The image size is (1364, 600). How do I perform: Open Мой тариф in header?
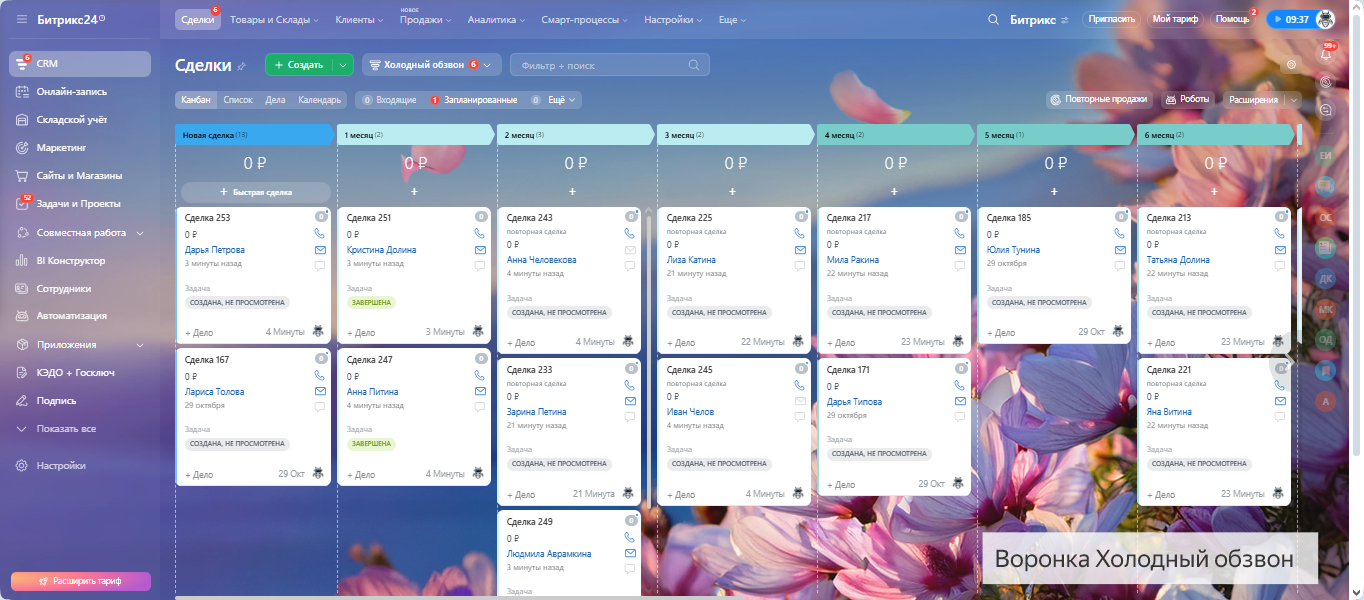pos(1175,19)
